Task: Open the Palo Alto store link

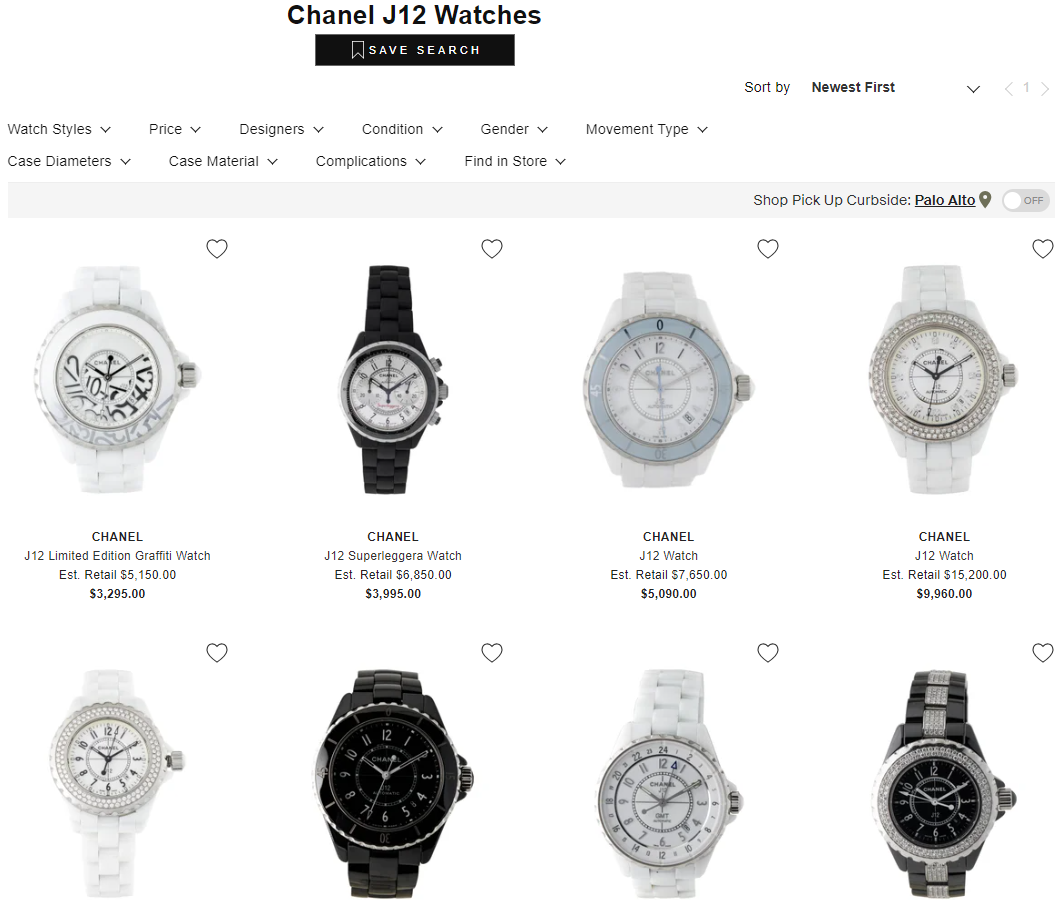Action: pyautogui.click(x=945, y=200)
